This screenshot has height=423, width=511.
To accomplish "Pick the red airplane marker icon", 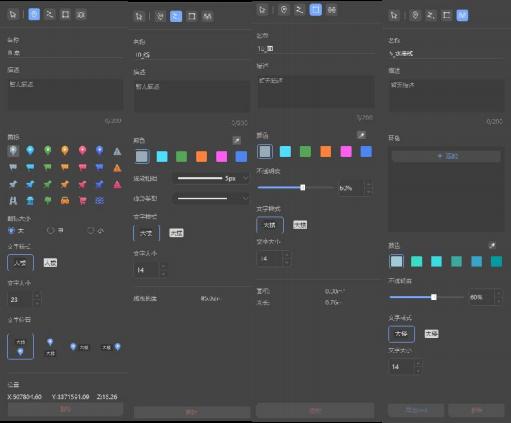I will coord(82,184).
